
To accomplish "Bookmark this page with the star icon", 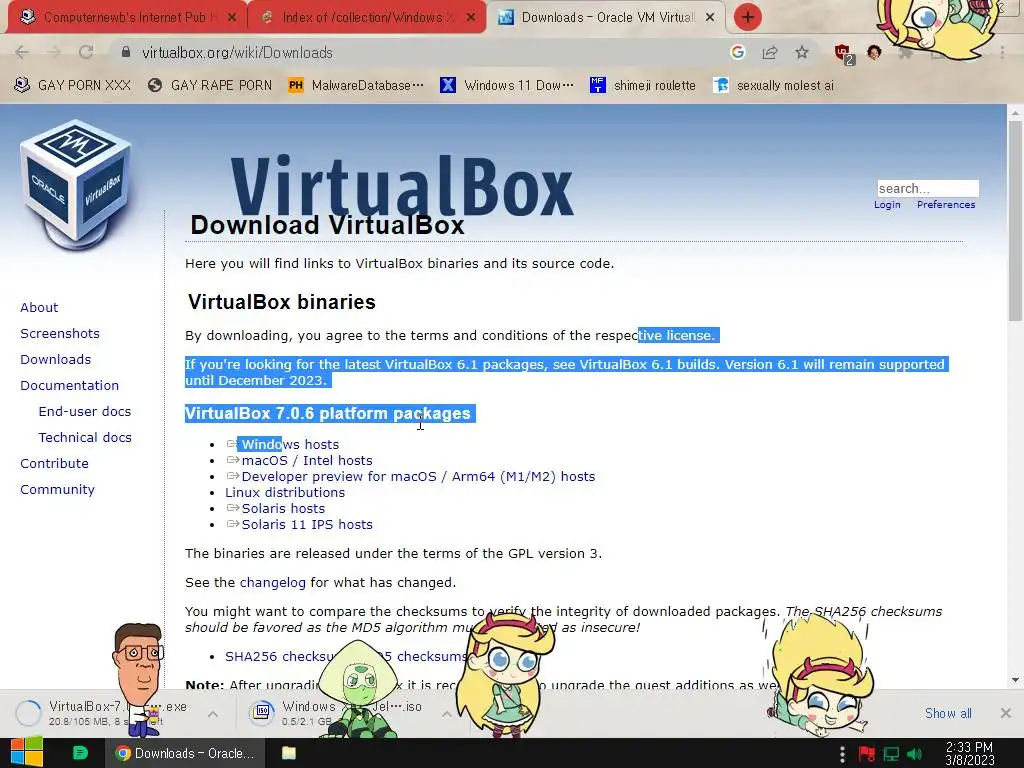I will pos(802,52).
